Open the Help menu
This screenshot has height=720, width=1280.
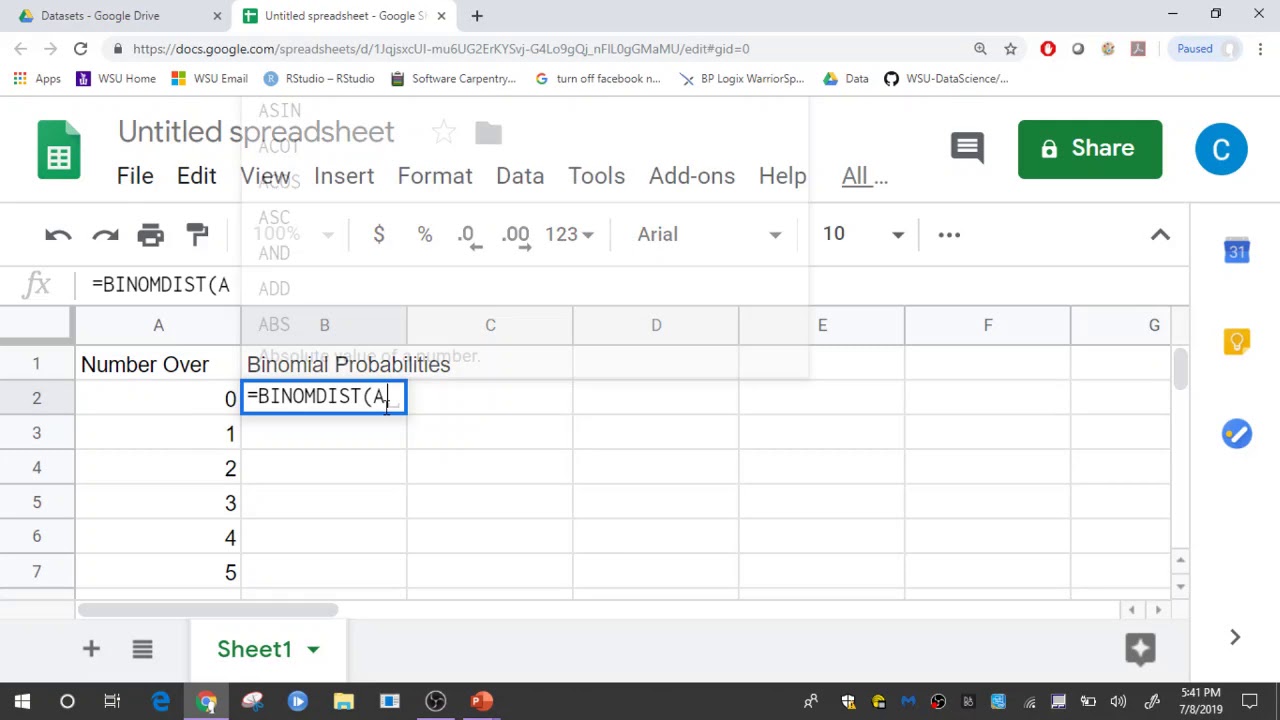click(x=782, y=176)
